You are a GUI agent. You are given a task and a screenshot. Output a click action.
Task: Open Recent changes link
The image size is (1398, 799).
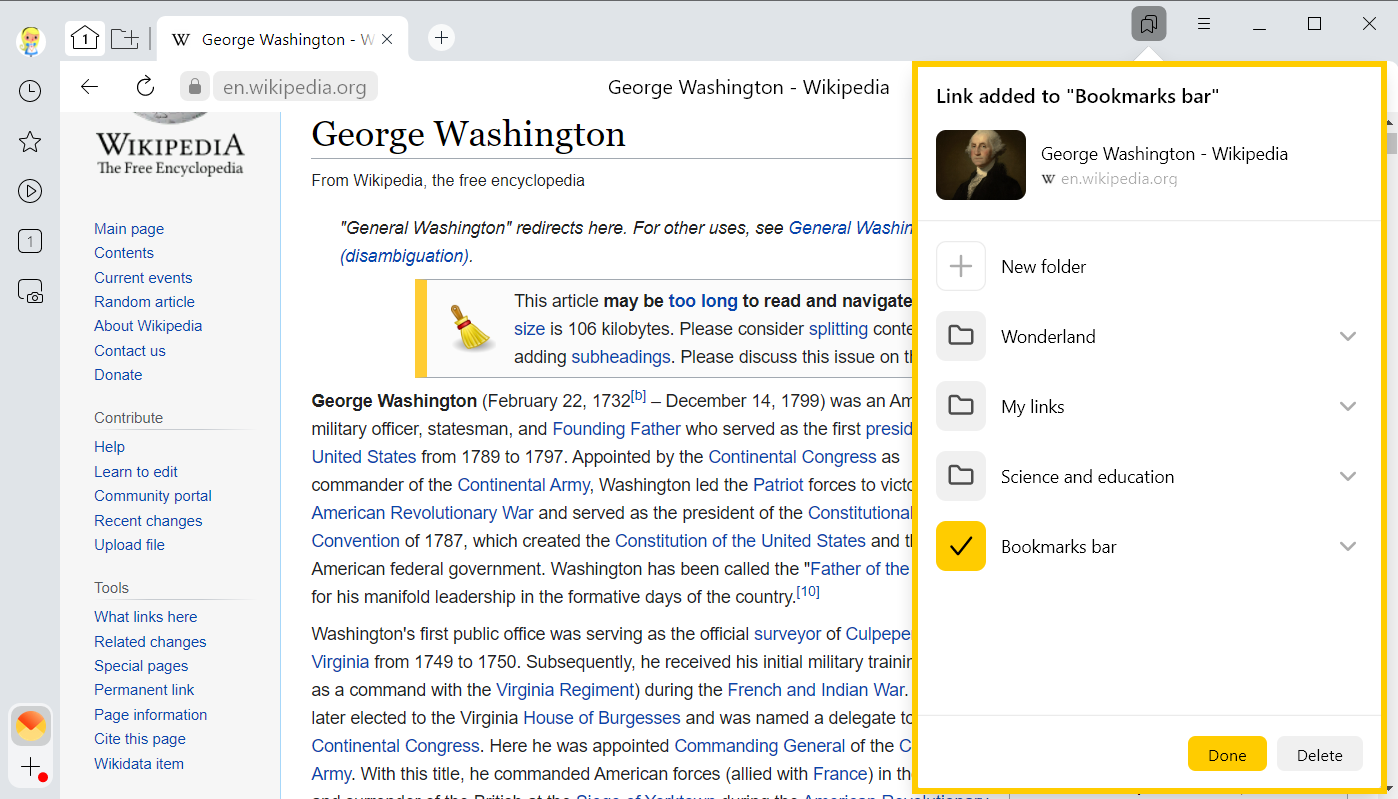(148, 521)
